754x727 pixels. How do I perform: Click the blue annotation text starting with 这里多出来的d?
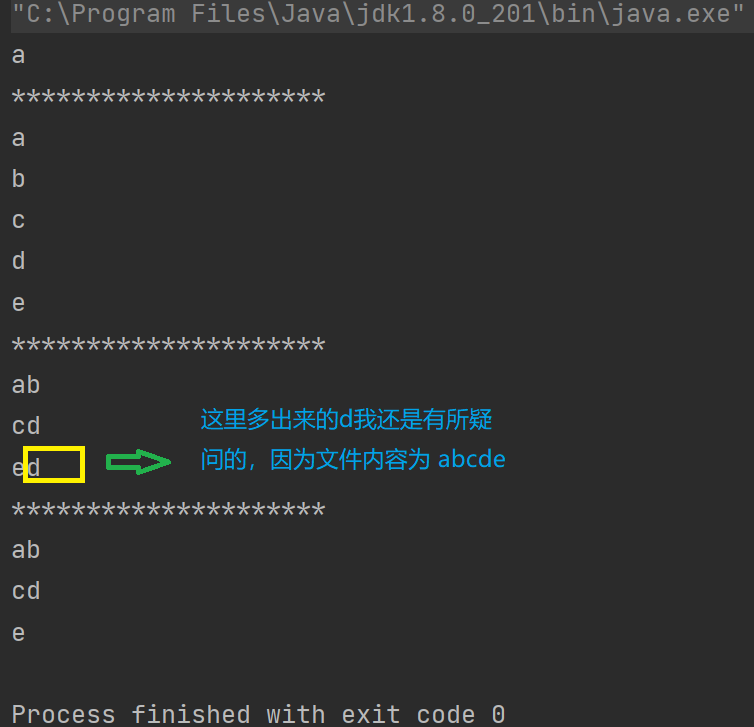(x=346, y=419)
